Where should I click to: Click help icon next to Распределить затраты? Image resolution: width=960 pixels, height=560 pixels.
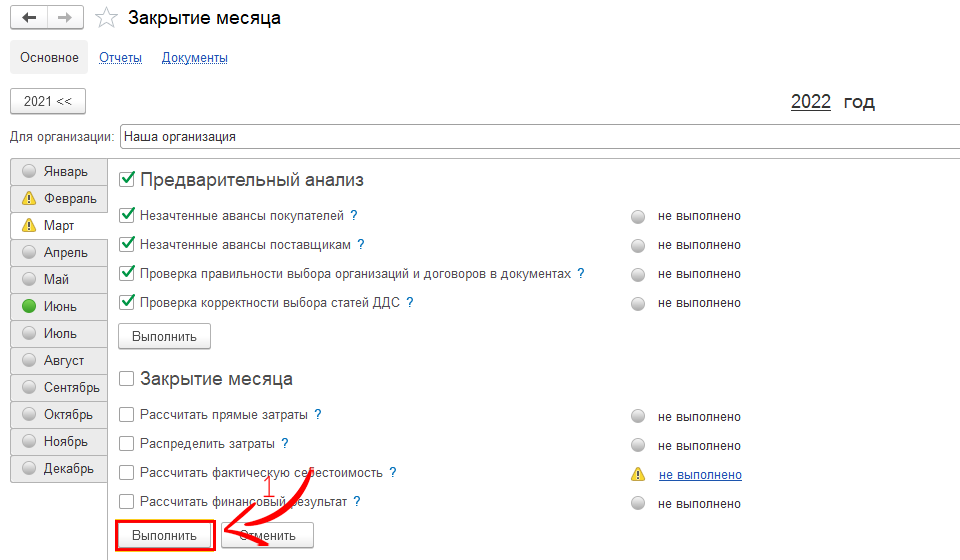(x=285, y=443)
